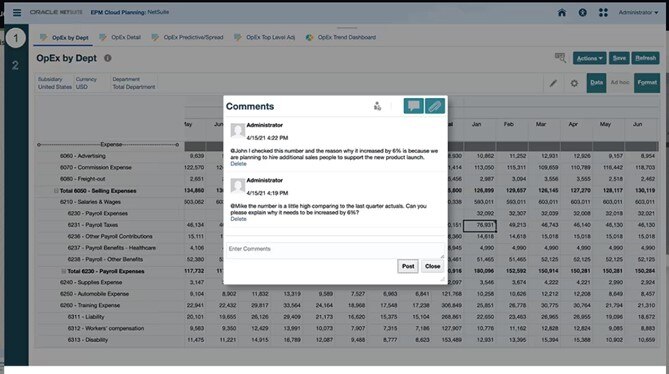The height and width of the screenshot is (374, 669).
Task: Delete the @John comment
Action: pos(238,164)
